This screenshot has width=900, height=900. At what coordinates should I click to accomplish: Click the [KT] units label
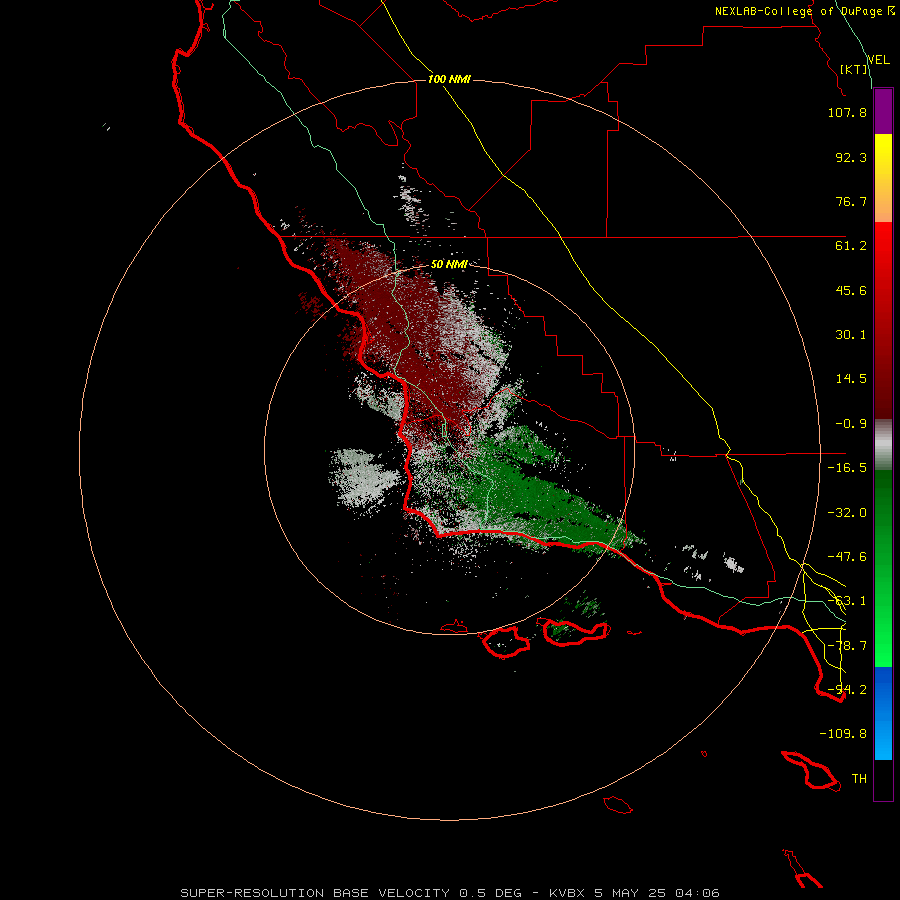[854, 69]
